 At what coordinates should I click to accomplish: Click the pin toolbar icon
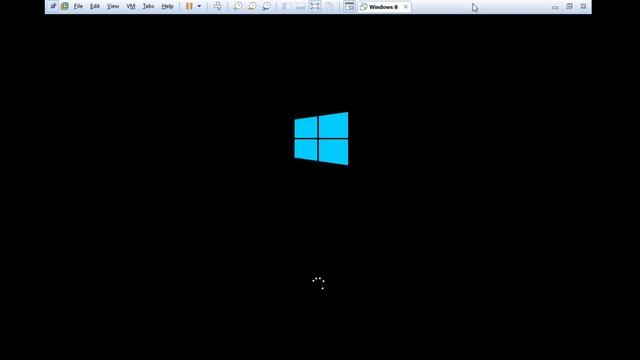tap(53, 6)
